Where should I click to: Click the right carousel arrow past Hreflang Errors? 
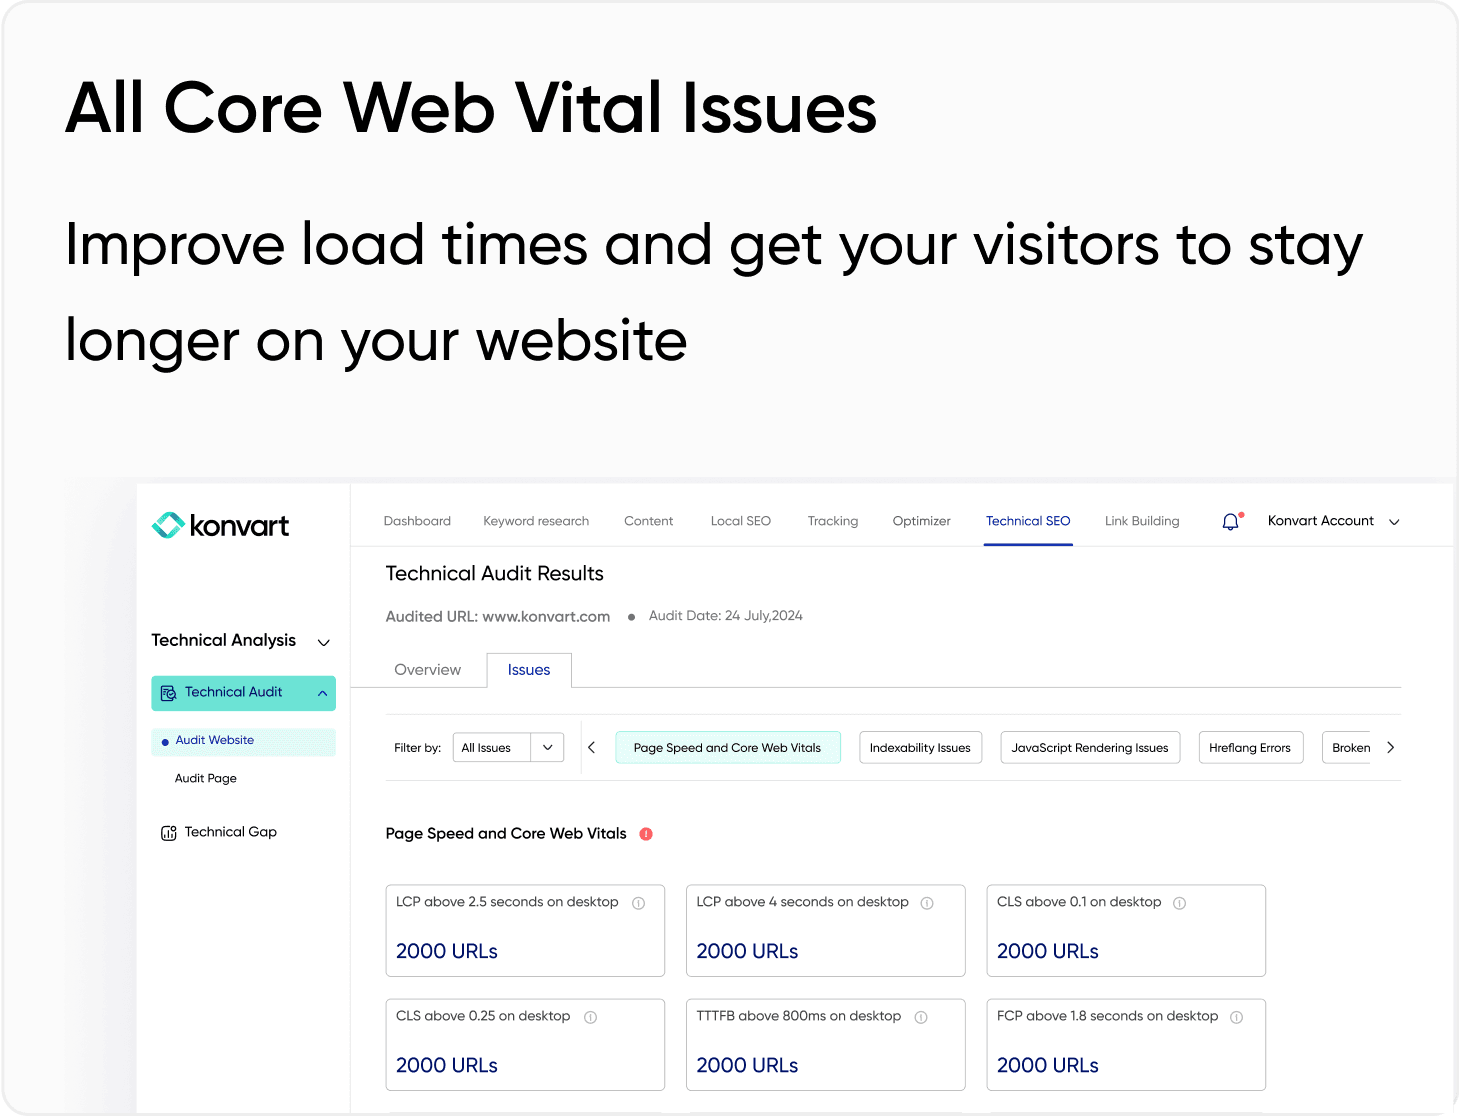pyautogui.click(x=1390, y=747)
